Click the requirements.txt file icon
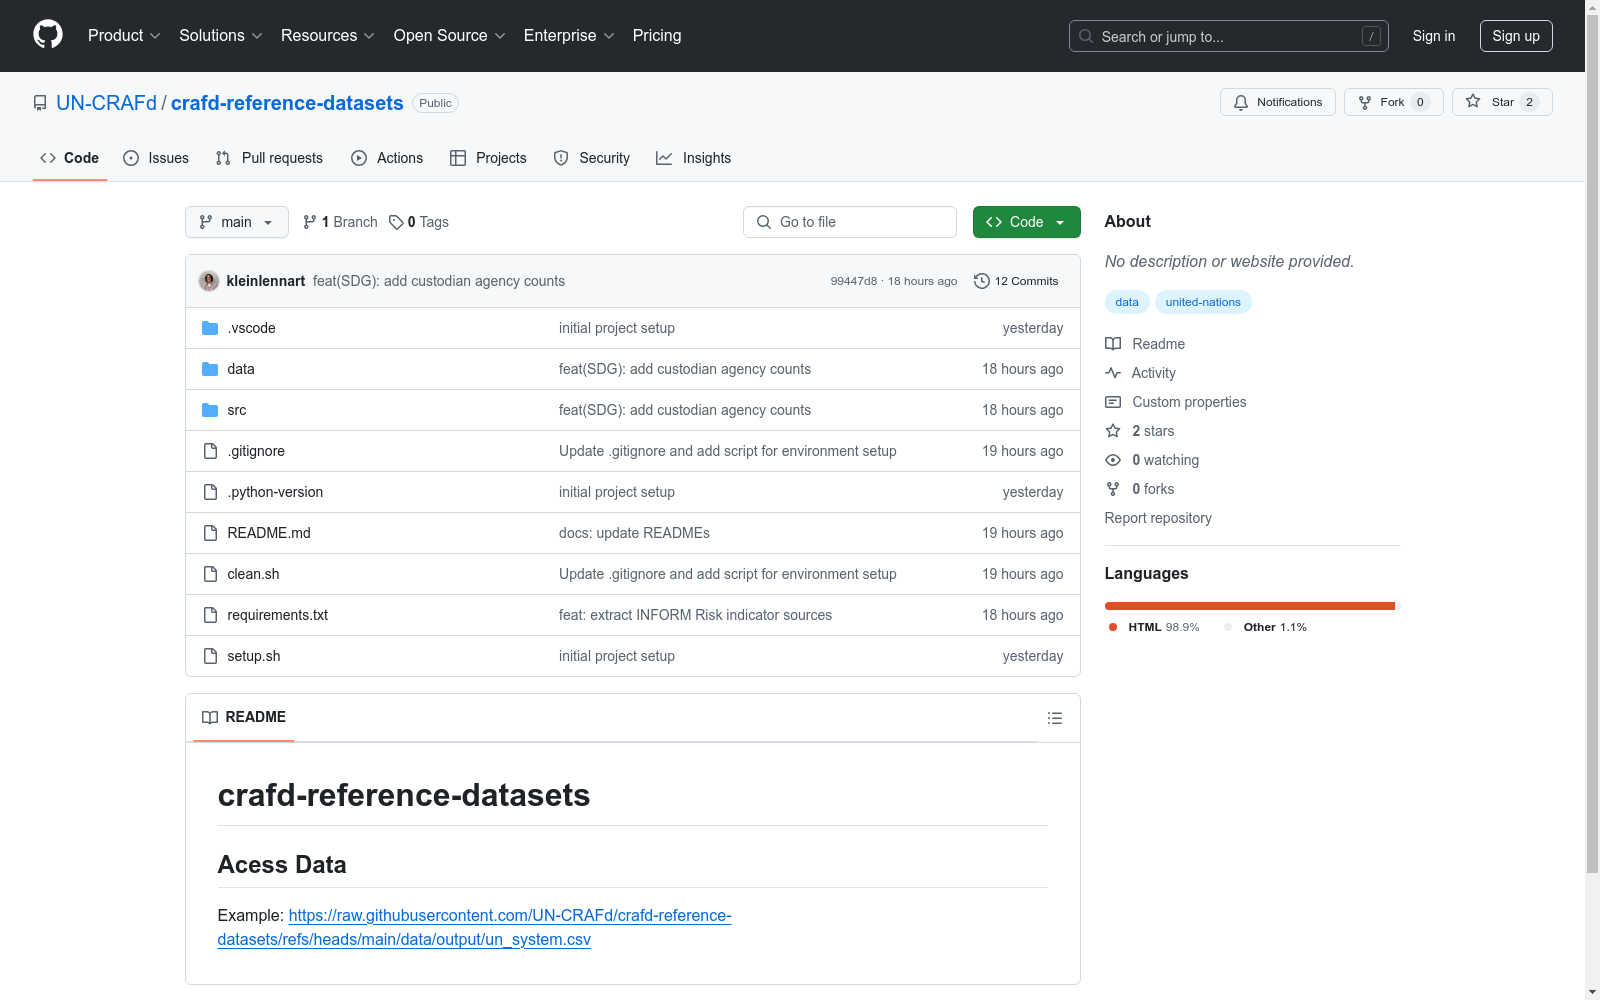1600x1000 pixels. (210, 615)
